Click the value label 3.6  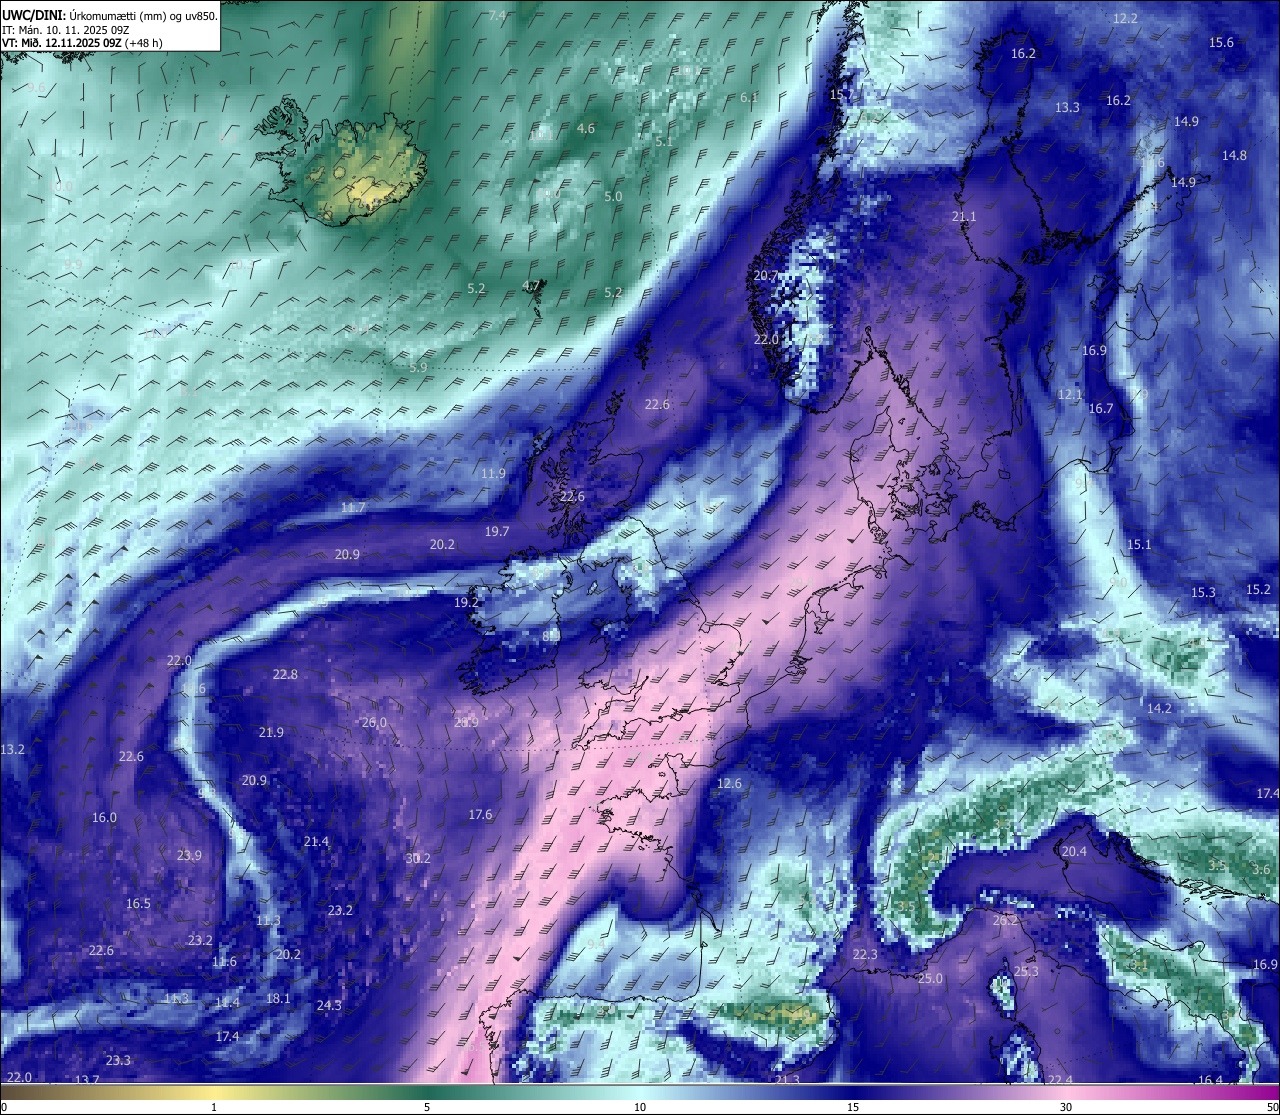pyautogui.click(x=1261, y=869)
